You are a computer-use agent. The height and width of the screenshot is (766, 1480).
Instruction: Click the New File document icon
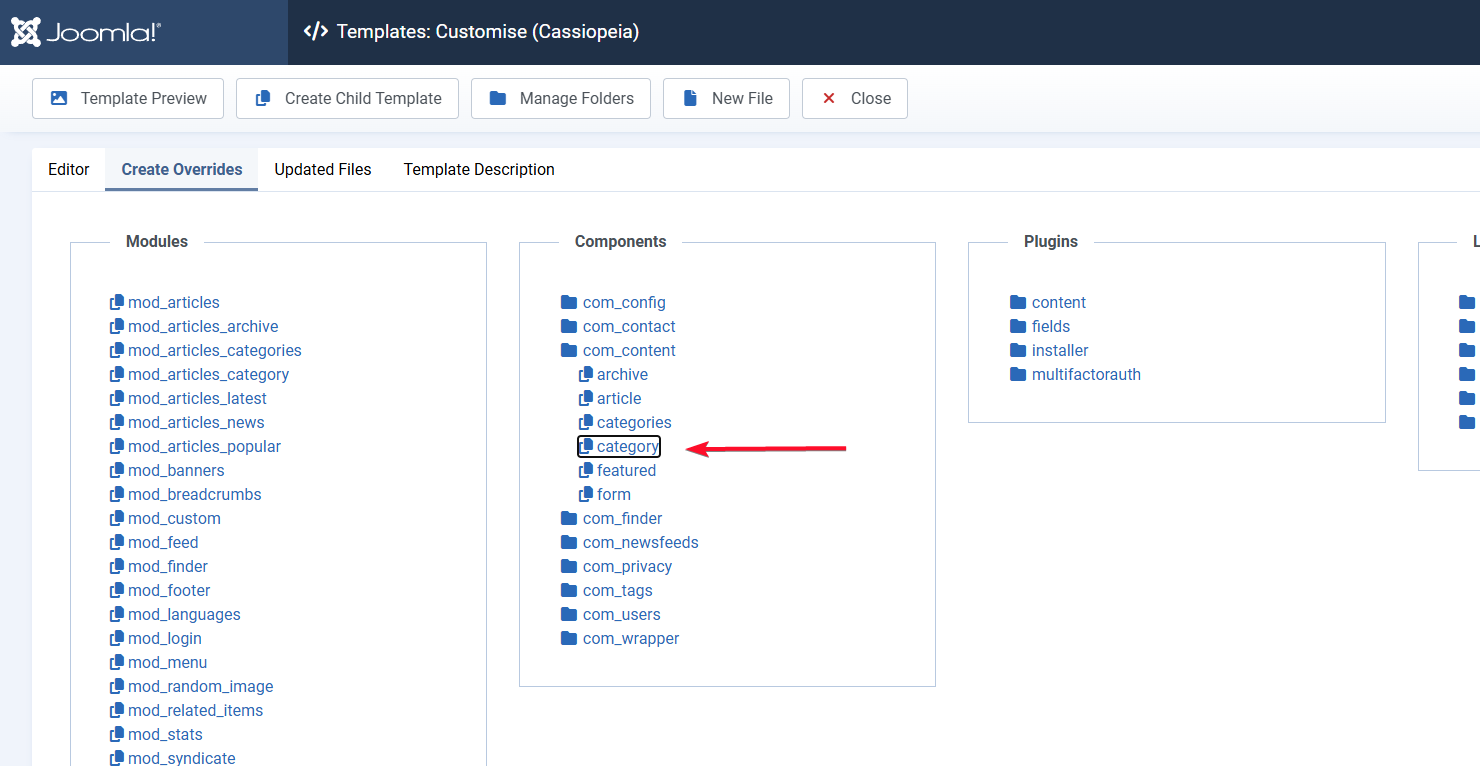point(690,98)
